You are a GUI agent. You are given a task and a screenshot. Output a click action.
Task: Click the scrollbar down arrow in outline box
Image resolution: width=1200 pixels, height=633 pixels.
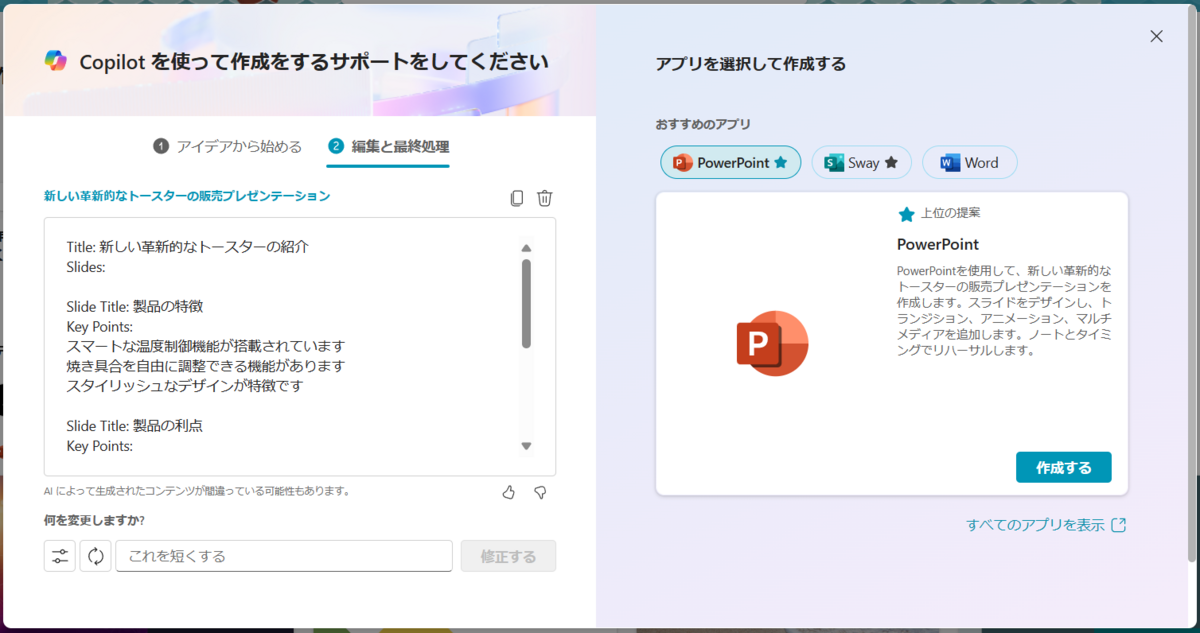526,446
